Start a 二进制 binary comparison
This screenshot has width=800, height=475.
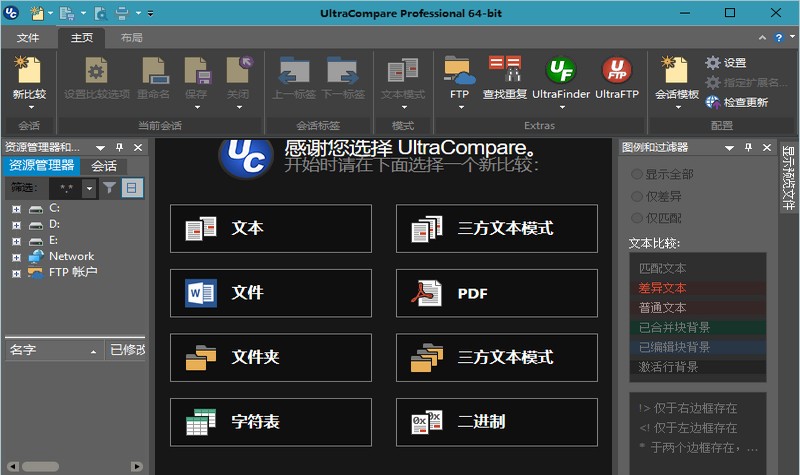pyautogui.click(x=497, y=422)
